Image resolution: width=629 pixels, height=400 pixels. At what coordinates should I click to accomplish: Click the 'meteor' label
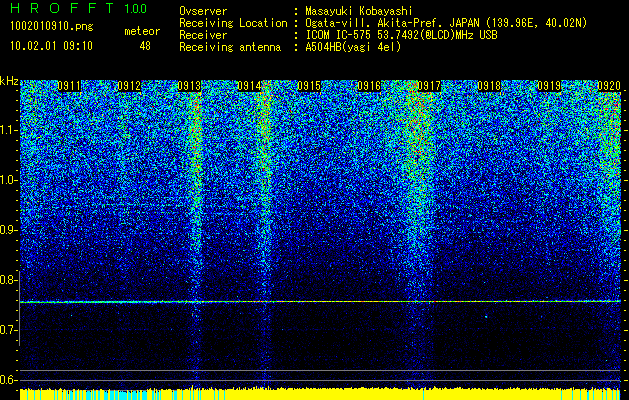(142, 31)
